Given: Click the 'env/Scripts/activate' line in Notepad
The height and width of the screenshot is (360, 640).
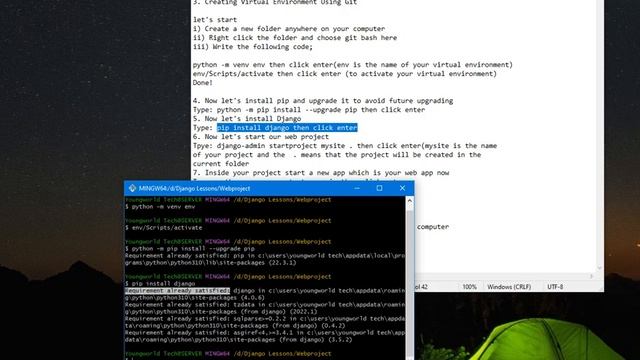Looking at the screenshot, I should pos(345,74).
